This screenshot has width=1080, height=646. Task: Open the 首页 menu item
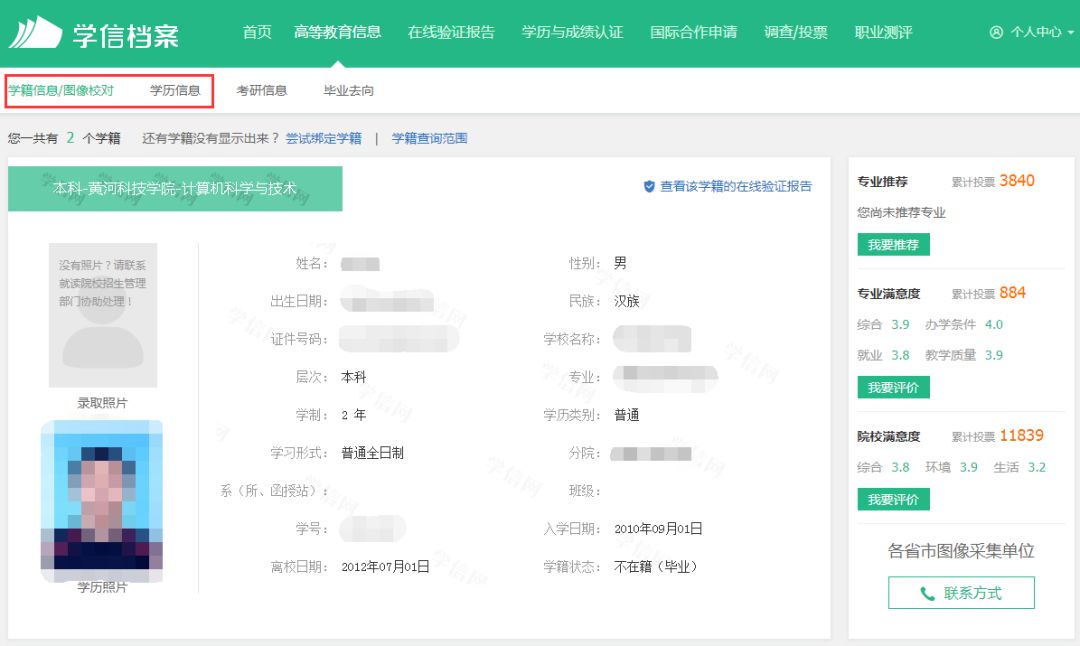256,31
